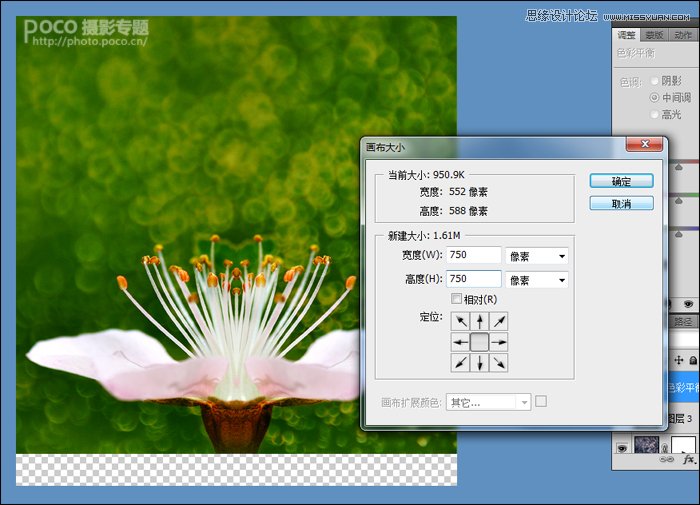
Task: Switch to the 调整 tab
Action: pyautogui.click(x=626, y=35)
